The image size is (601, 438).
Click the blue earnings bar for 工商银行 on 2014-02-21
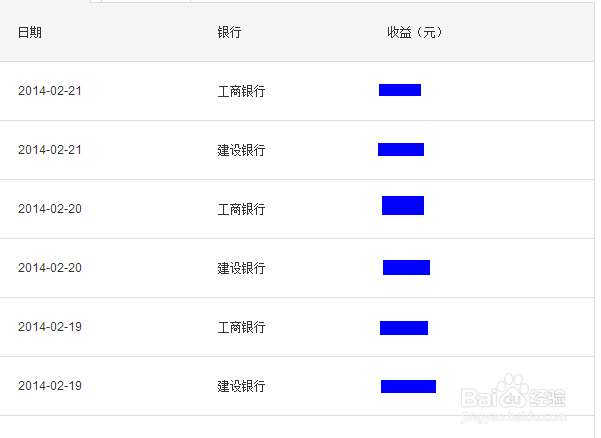coord(400,90)
